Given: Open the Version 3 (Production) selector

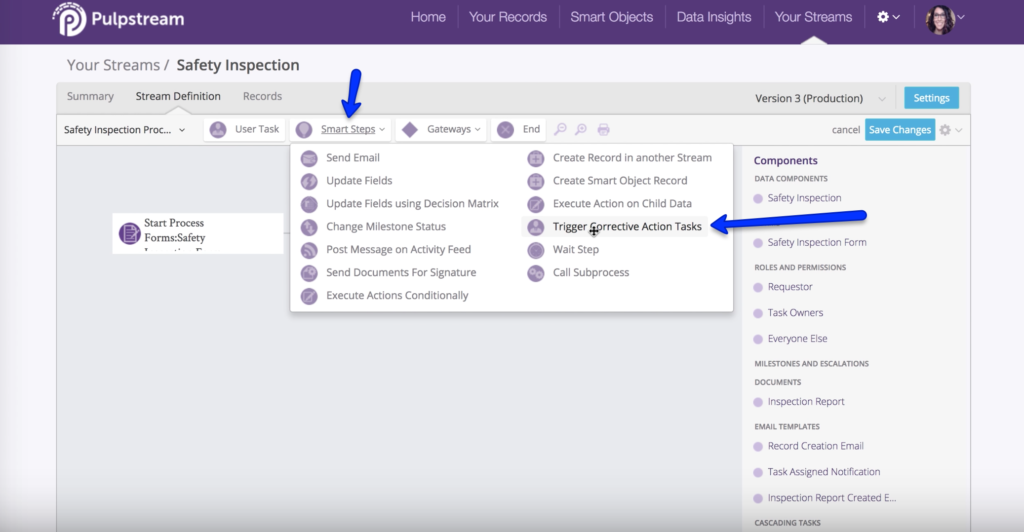Looking at the screenshot, I should 820,98.
